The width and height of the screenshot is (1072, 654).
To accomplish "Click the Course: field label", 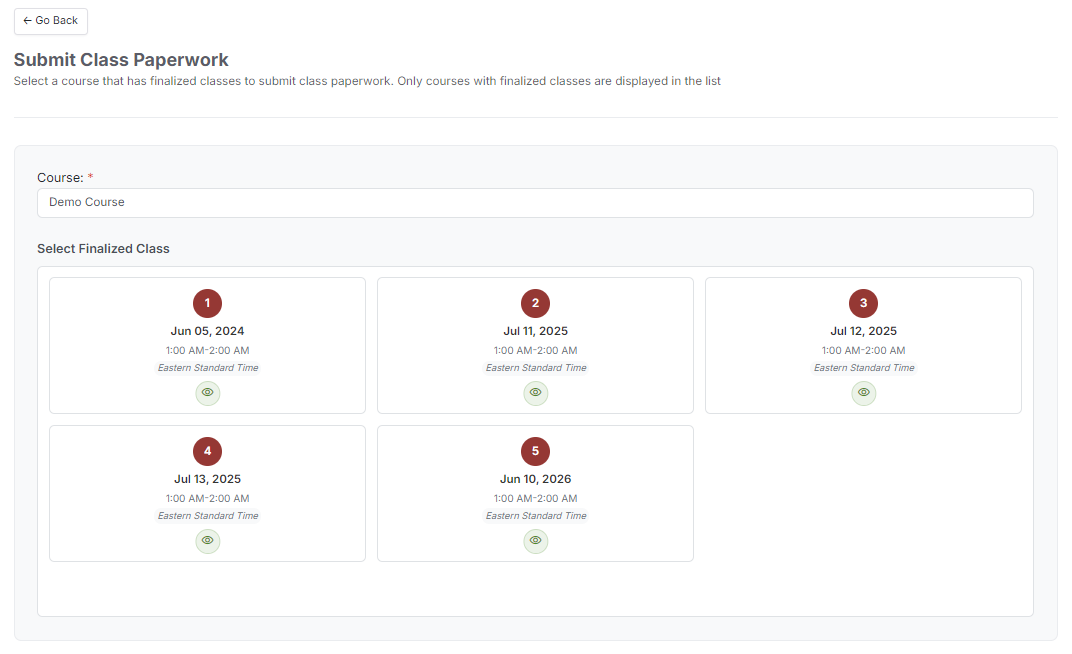I will (65, 178).
